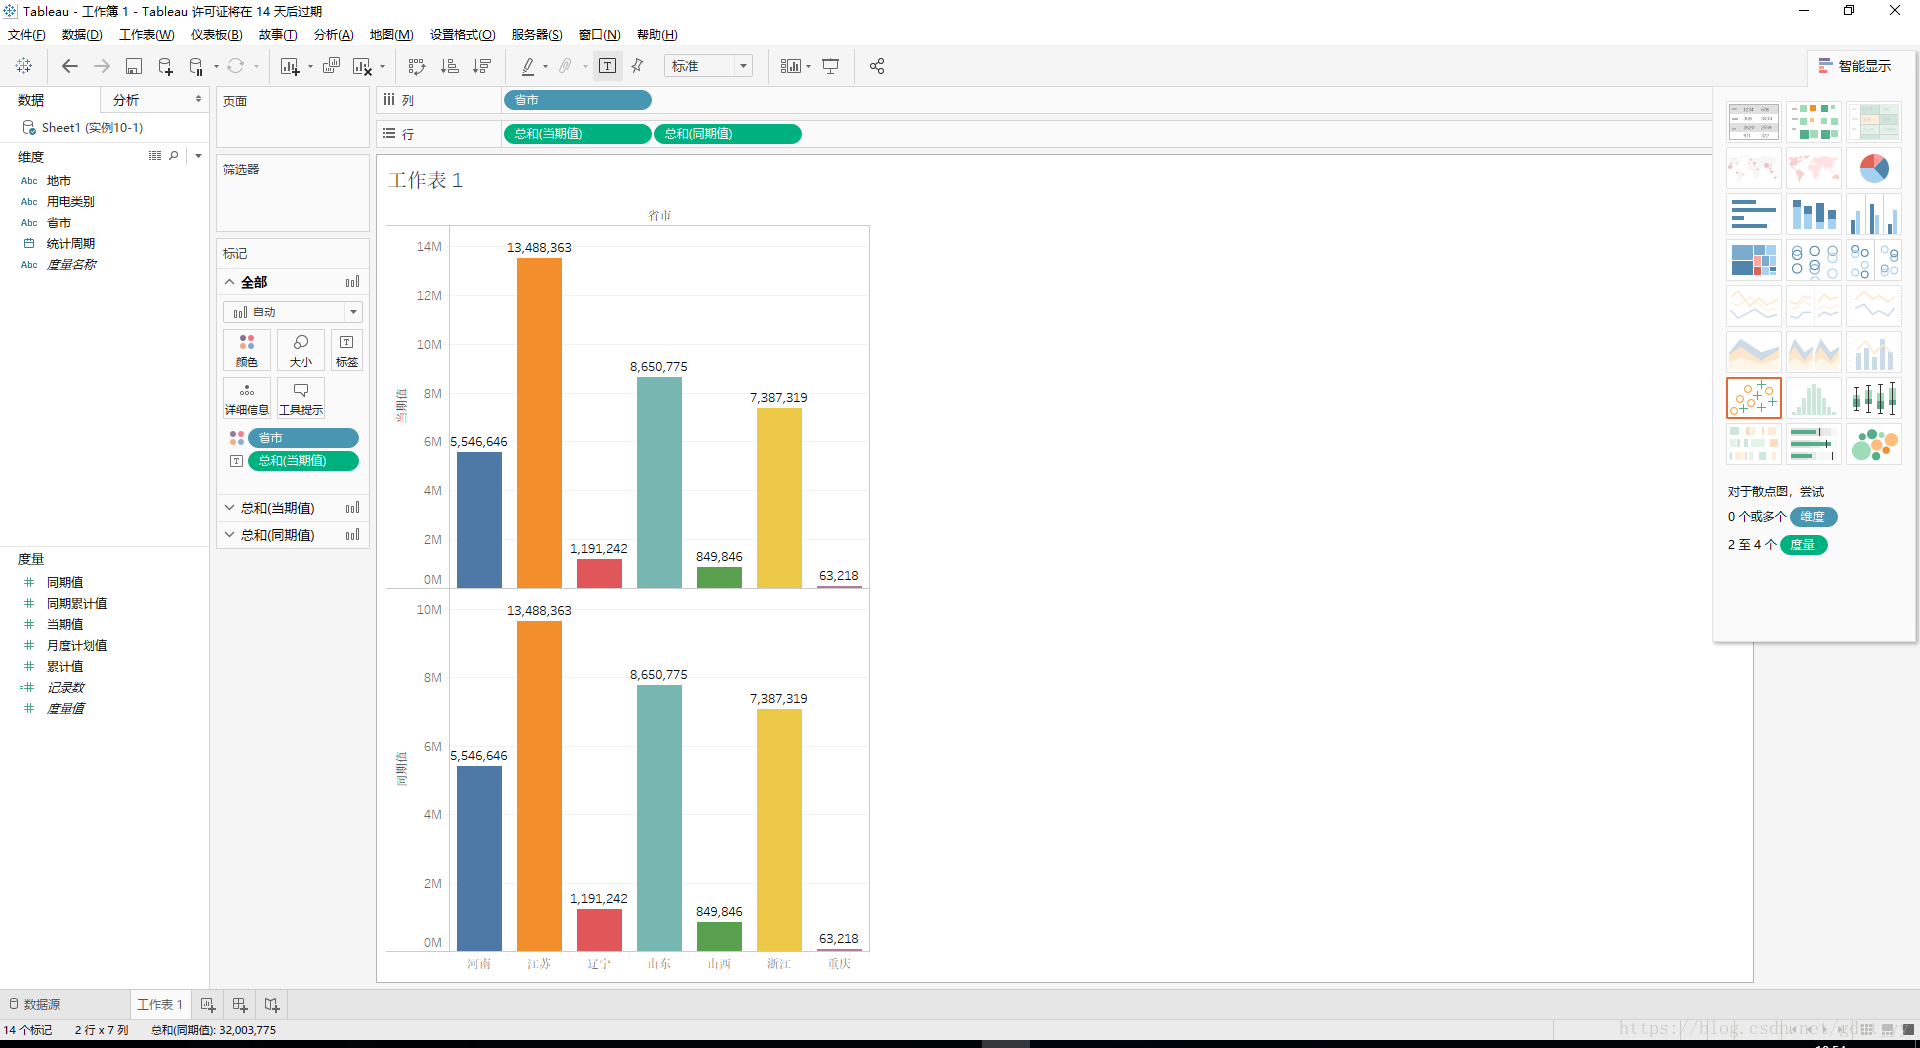The image size is (1920, 1048).
Task: Save the workbook with the disk icon
Action: 134,66
